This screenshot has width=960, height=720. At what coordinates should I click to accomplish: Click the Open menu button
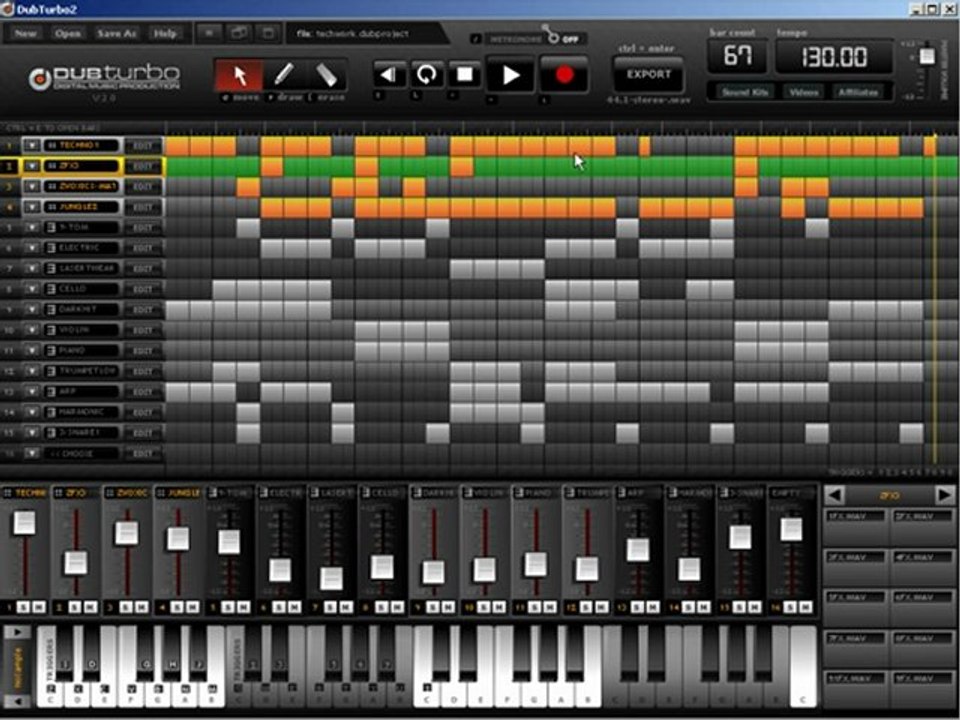pyautogui.click(x=67, y=33)
